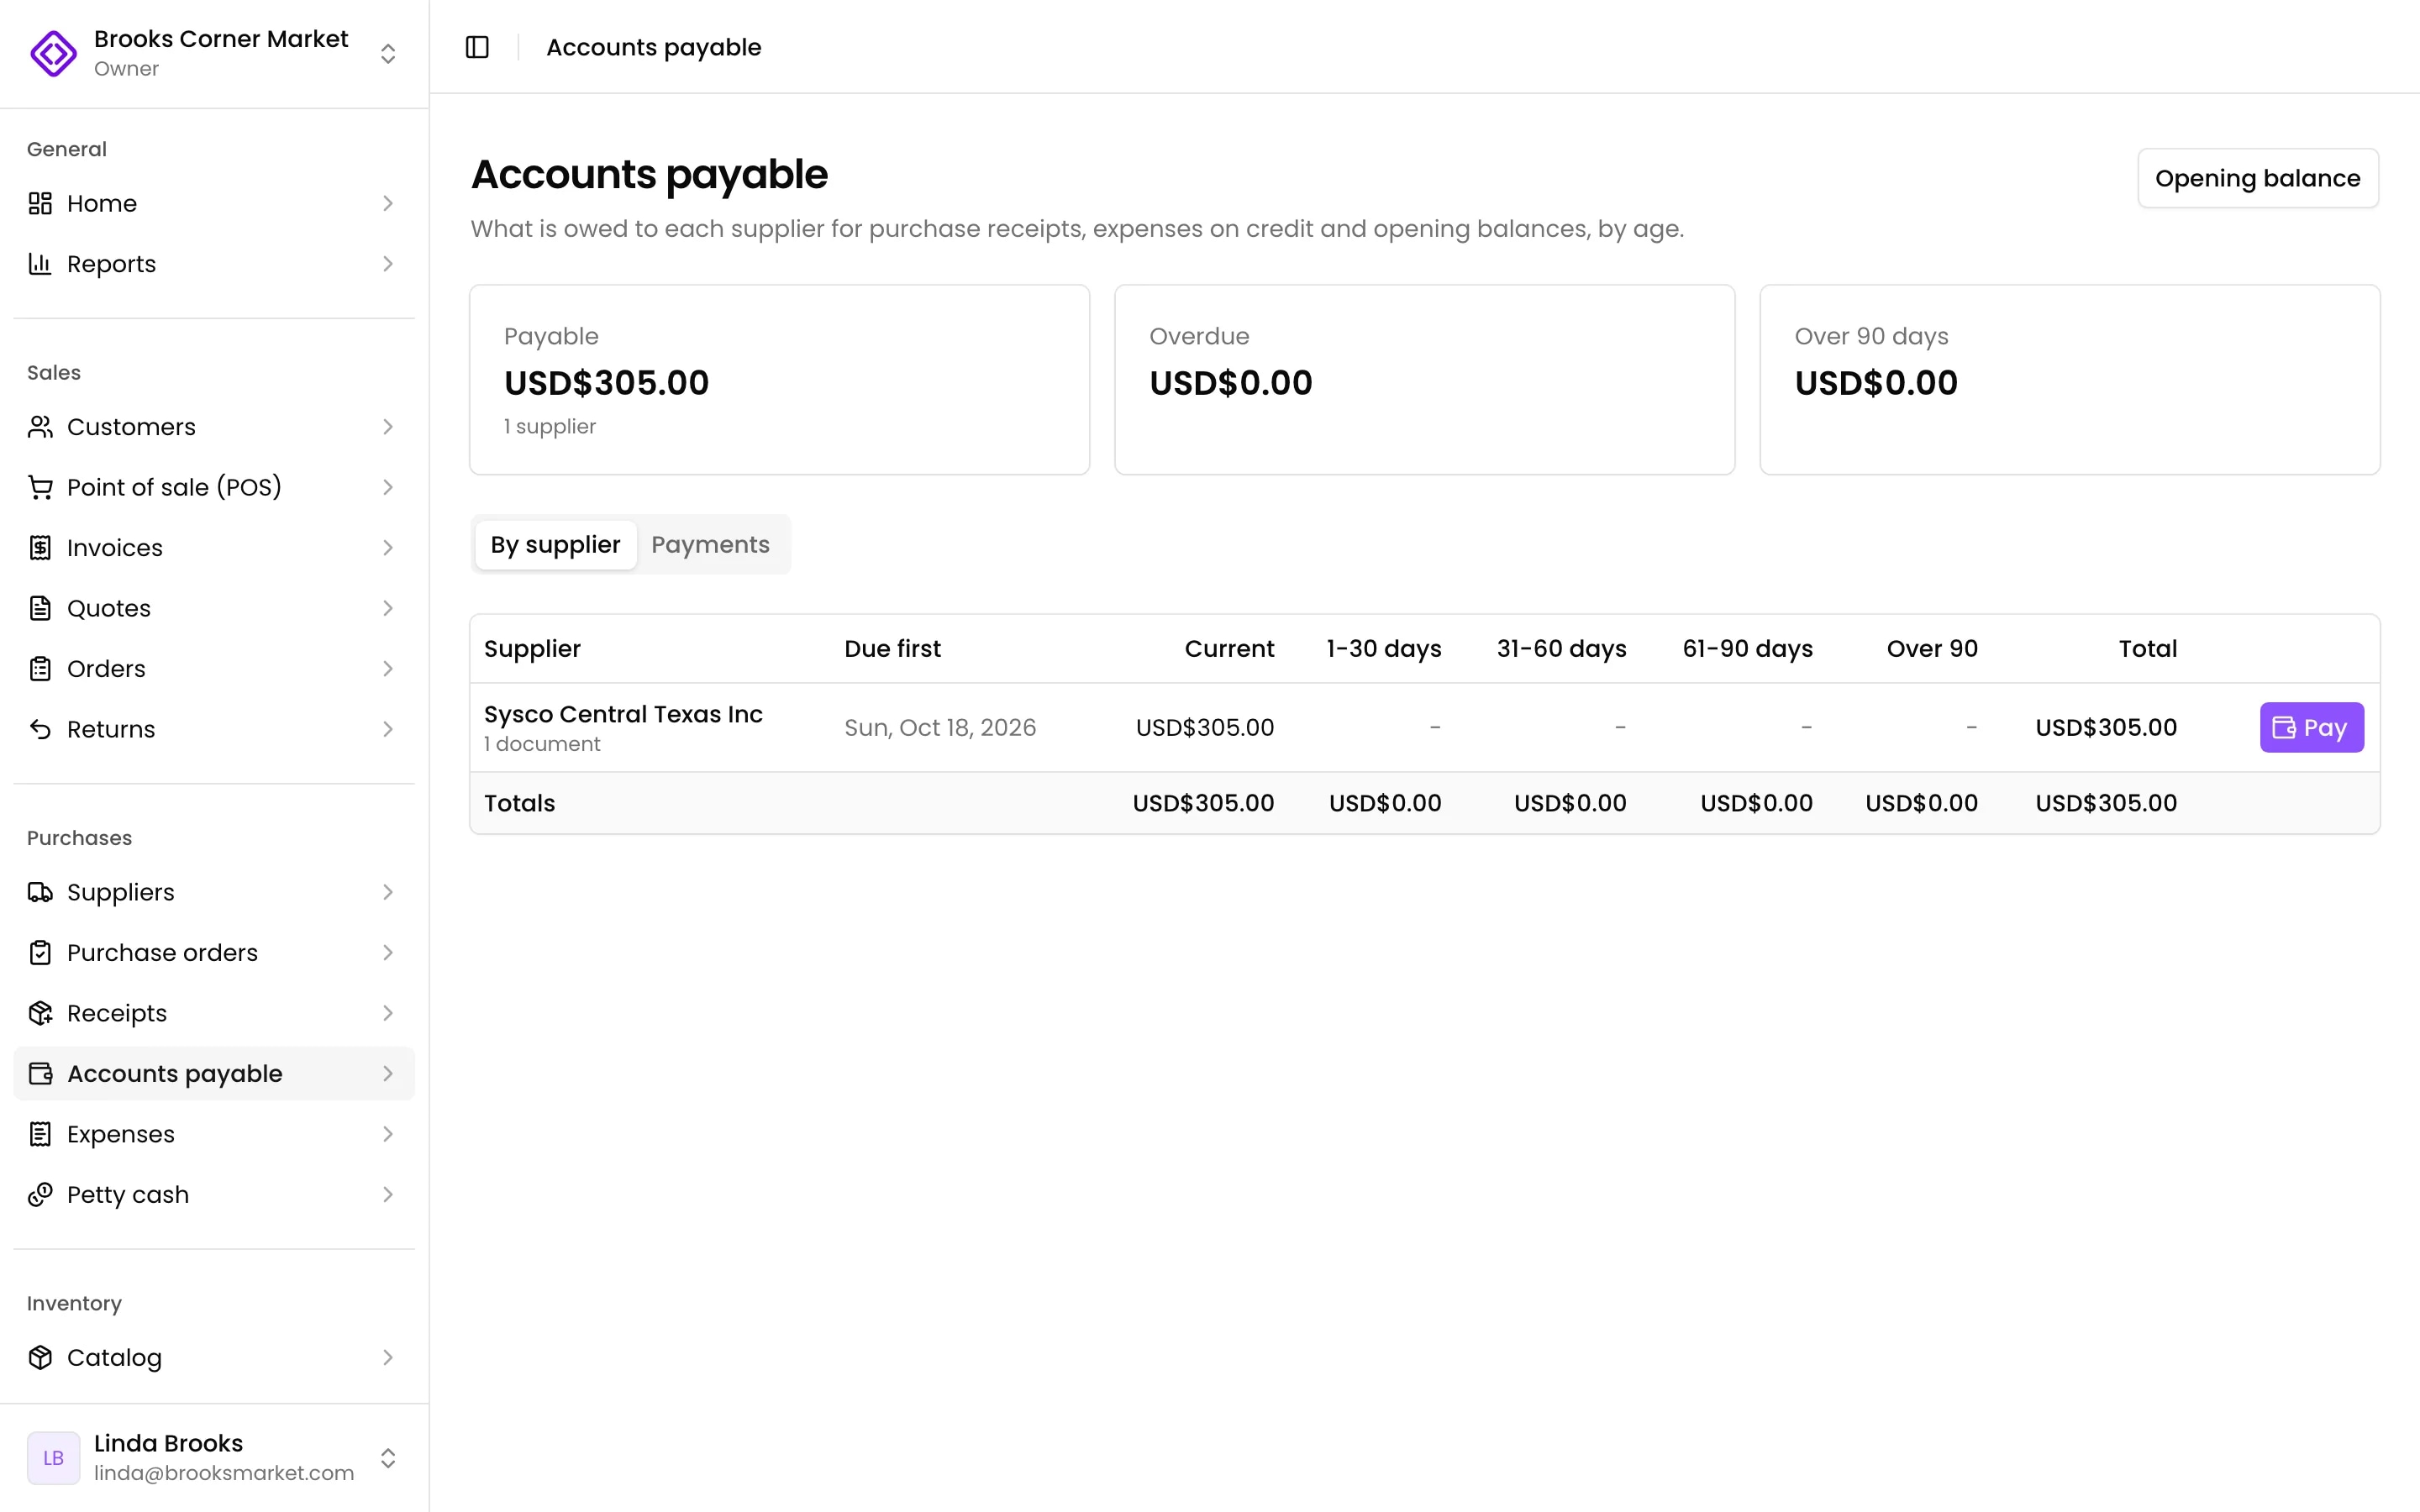Click the Receipts package icon
2420x1512 pixels.
(x=40, y=1013)
